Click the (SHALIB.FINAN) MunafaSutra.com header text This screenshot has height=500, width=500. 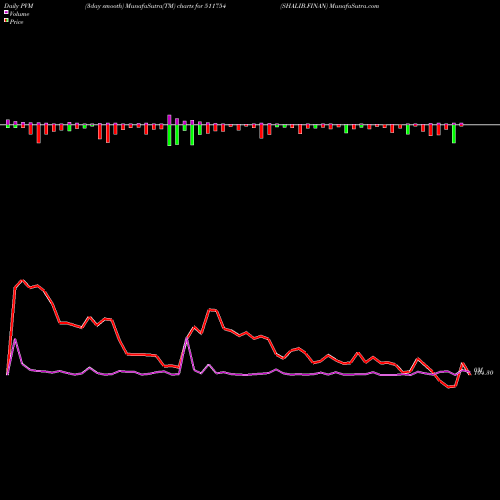coord(329,6)
